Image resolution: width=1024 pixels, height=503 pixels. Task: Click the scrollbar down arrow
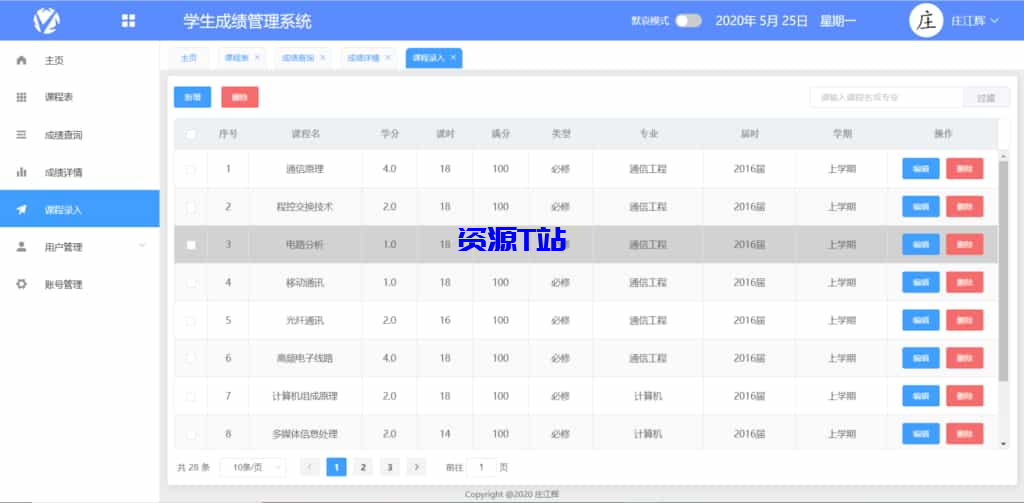click(1004, 444)
